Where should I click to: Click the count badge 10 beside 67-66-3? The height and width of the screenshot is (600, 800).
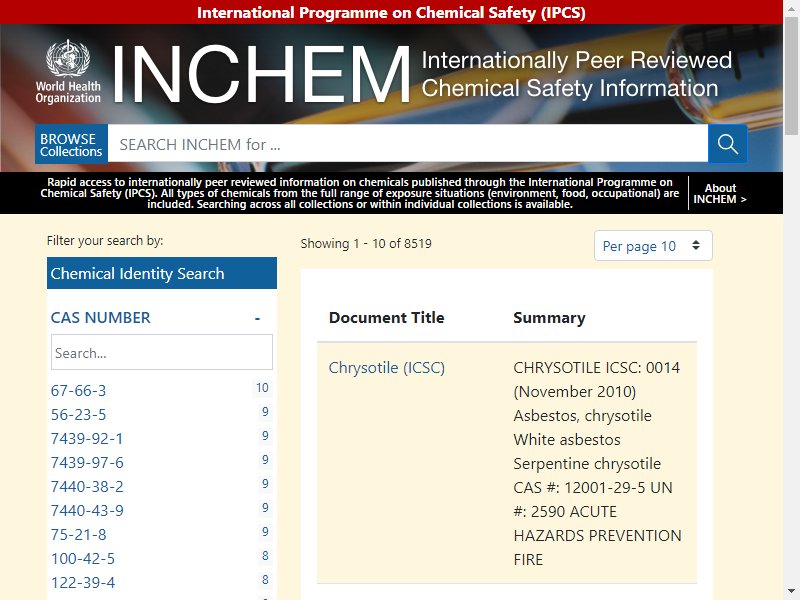coord(262,388)
